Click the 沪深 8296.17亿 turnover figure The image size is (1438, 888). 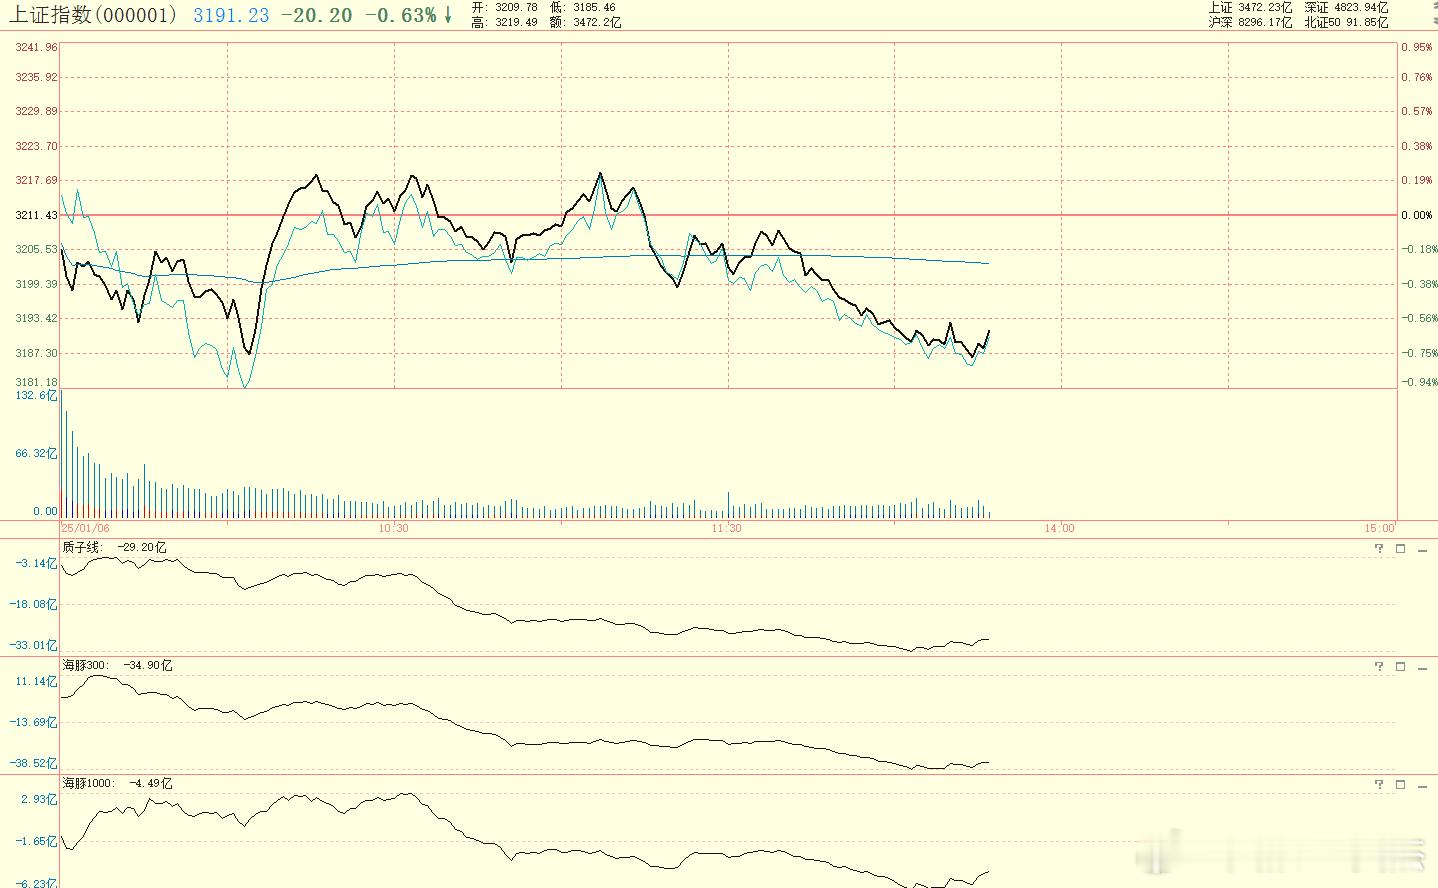click(1251, 22)
